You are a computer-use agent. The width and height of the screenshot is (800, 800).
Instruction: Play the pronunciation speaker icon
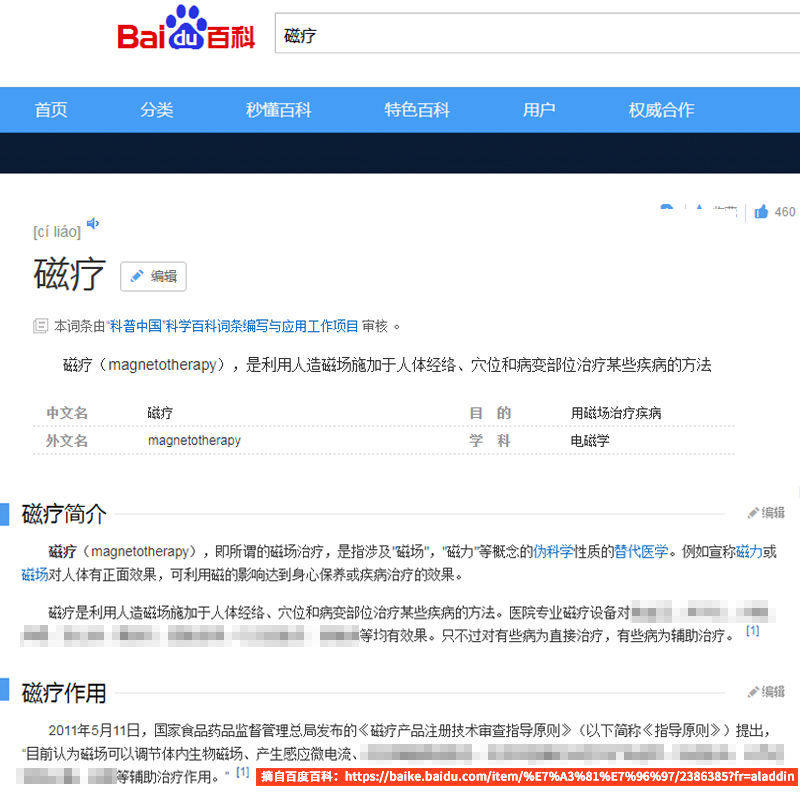93,223
